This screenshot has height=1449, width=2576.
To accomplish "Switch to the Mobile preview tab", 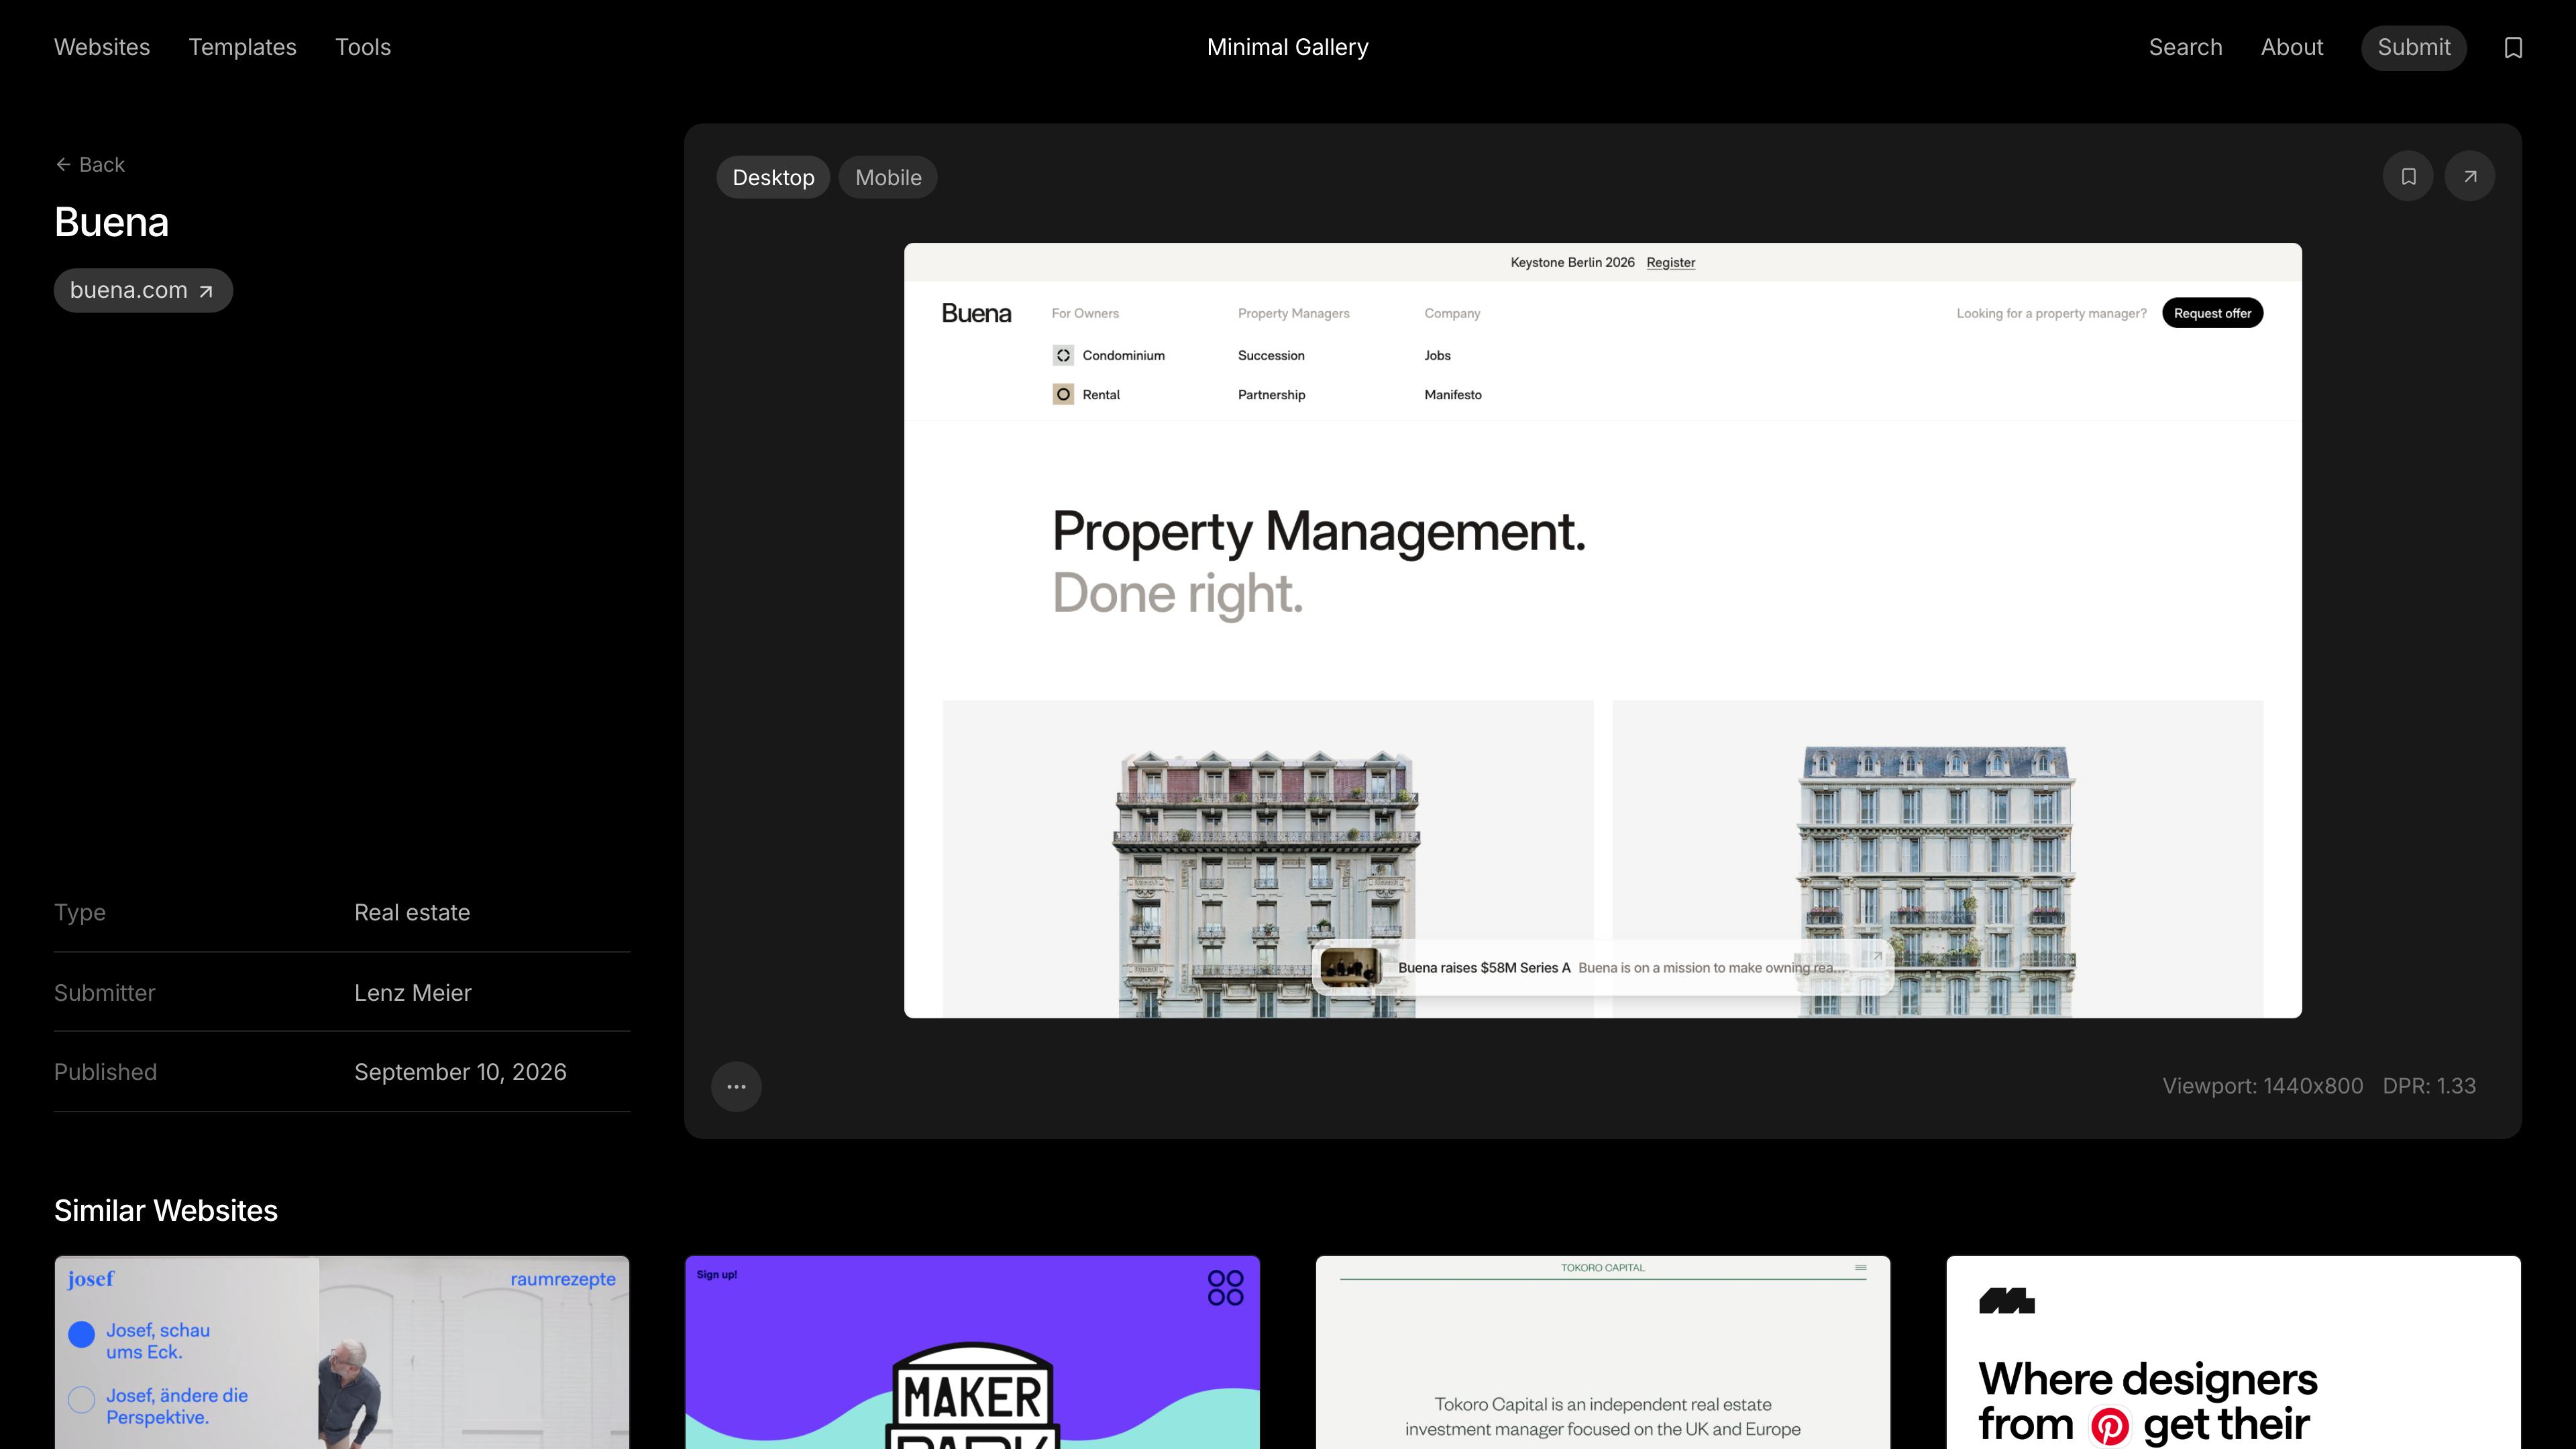I will [888, 177].
